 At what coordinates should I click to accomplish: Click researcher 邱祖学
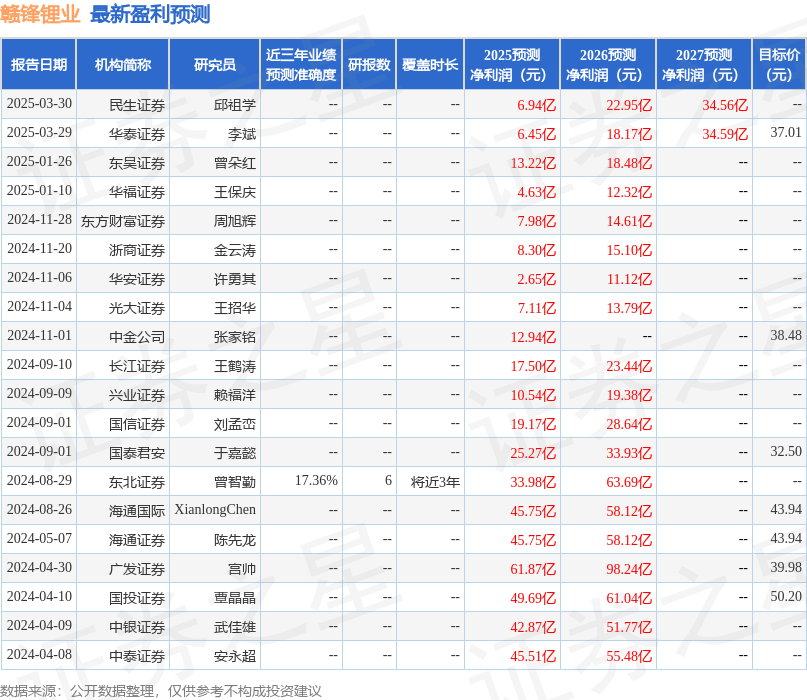(235, 105)
